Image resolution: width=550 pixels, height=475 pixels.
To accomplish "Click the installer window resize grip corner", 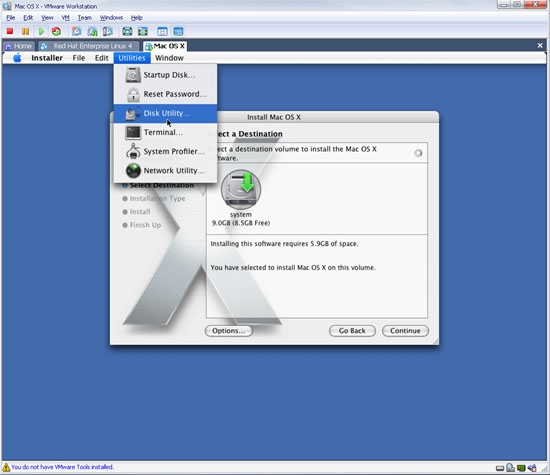I will coord(436,342).
